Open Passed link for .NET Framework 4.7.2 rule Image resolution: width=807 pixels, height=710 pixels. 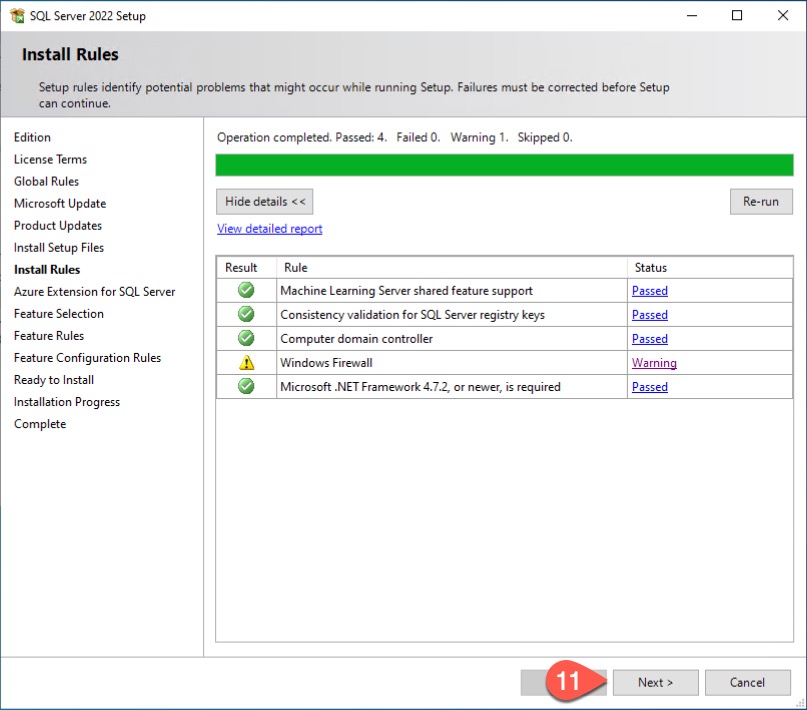(649, 387)
